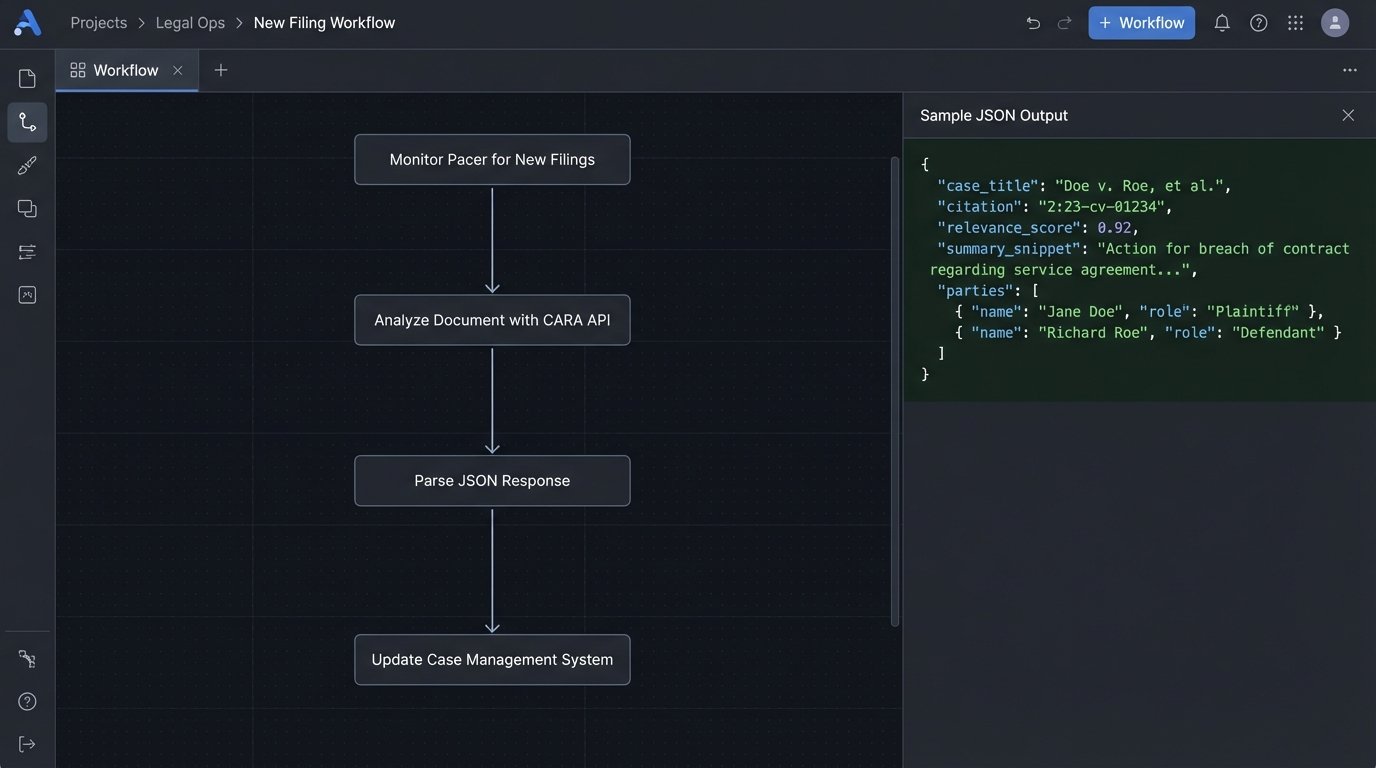
Task: Click the blue + Workflow button
Action: (x=1141, y=23)
